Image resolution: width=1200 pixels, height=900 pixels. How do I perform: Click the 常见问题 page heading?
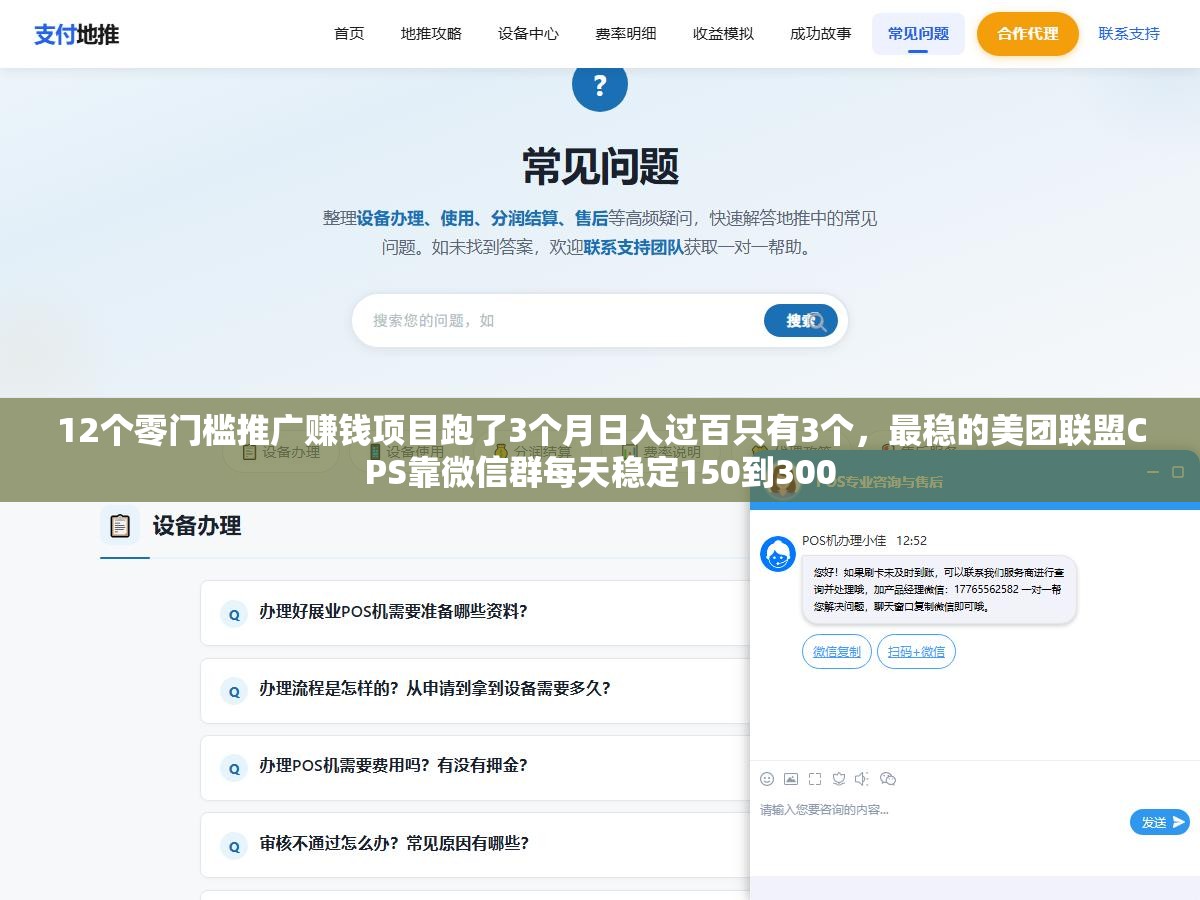coord(600,166)
